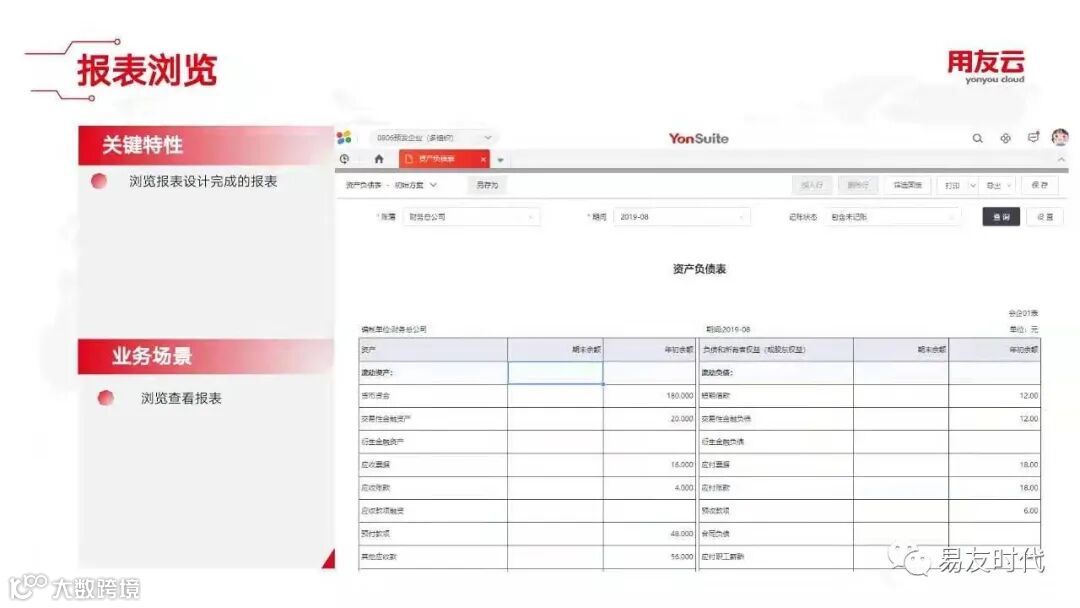
Task: Open the message notification icon
Action: pyautogui.click(x=1033, y=138)
